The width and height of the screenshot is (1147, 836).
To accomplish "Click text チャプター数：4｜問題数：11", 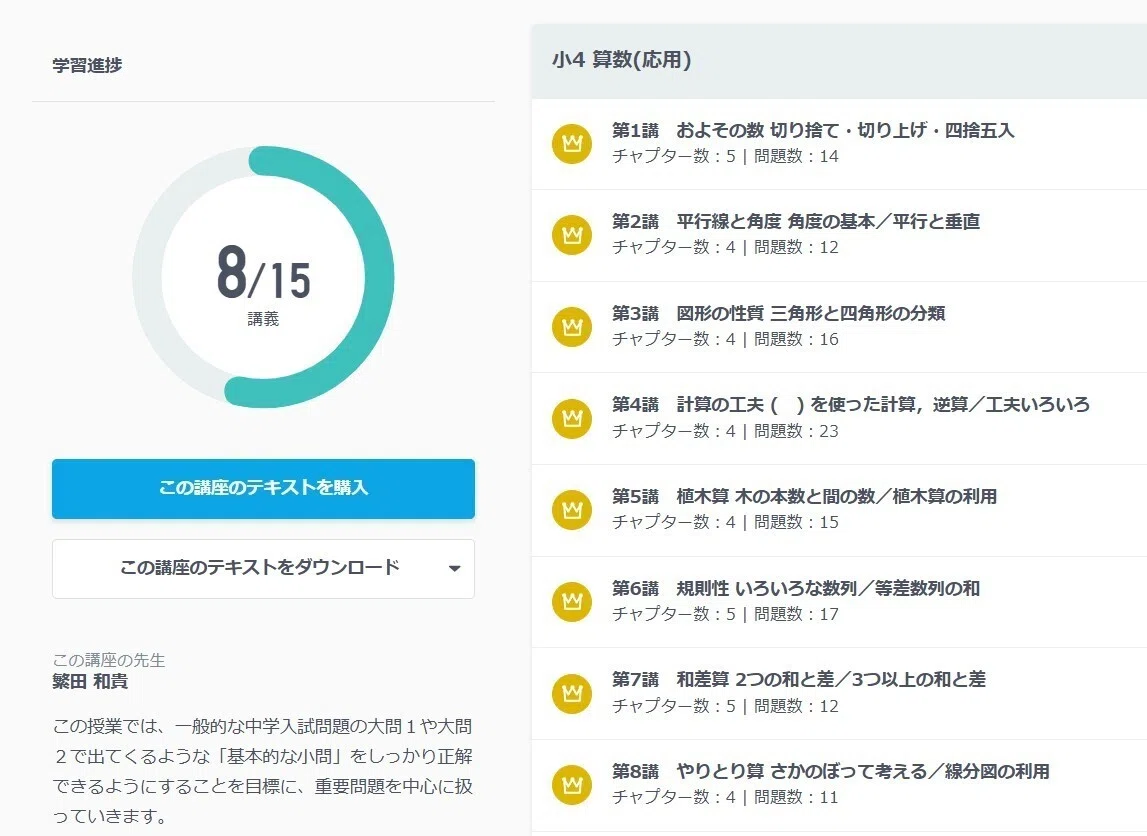I will tap(725, 797).
